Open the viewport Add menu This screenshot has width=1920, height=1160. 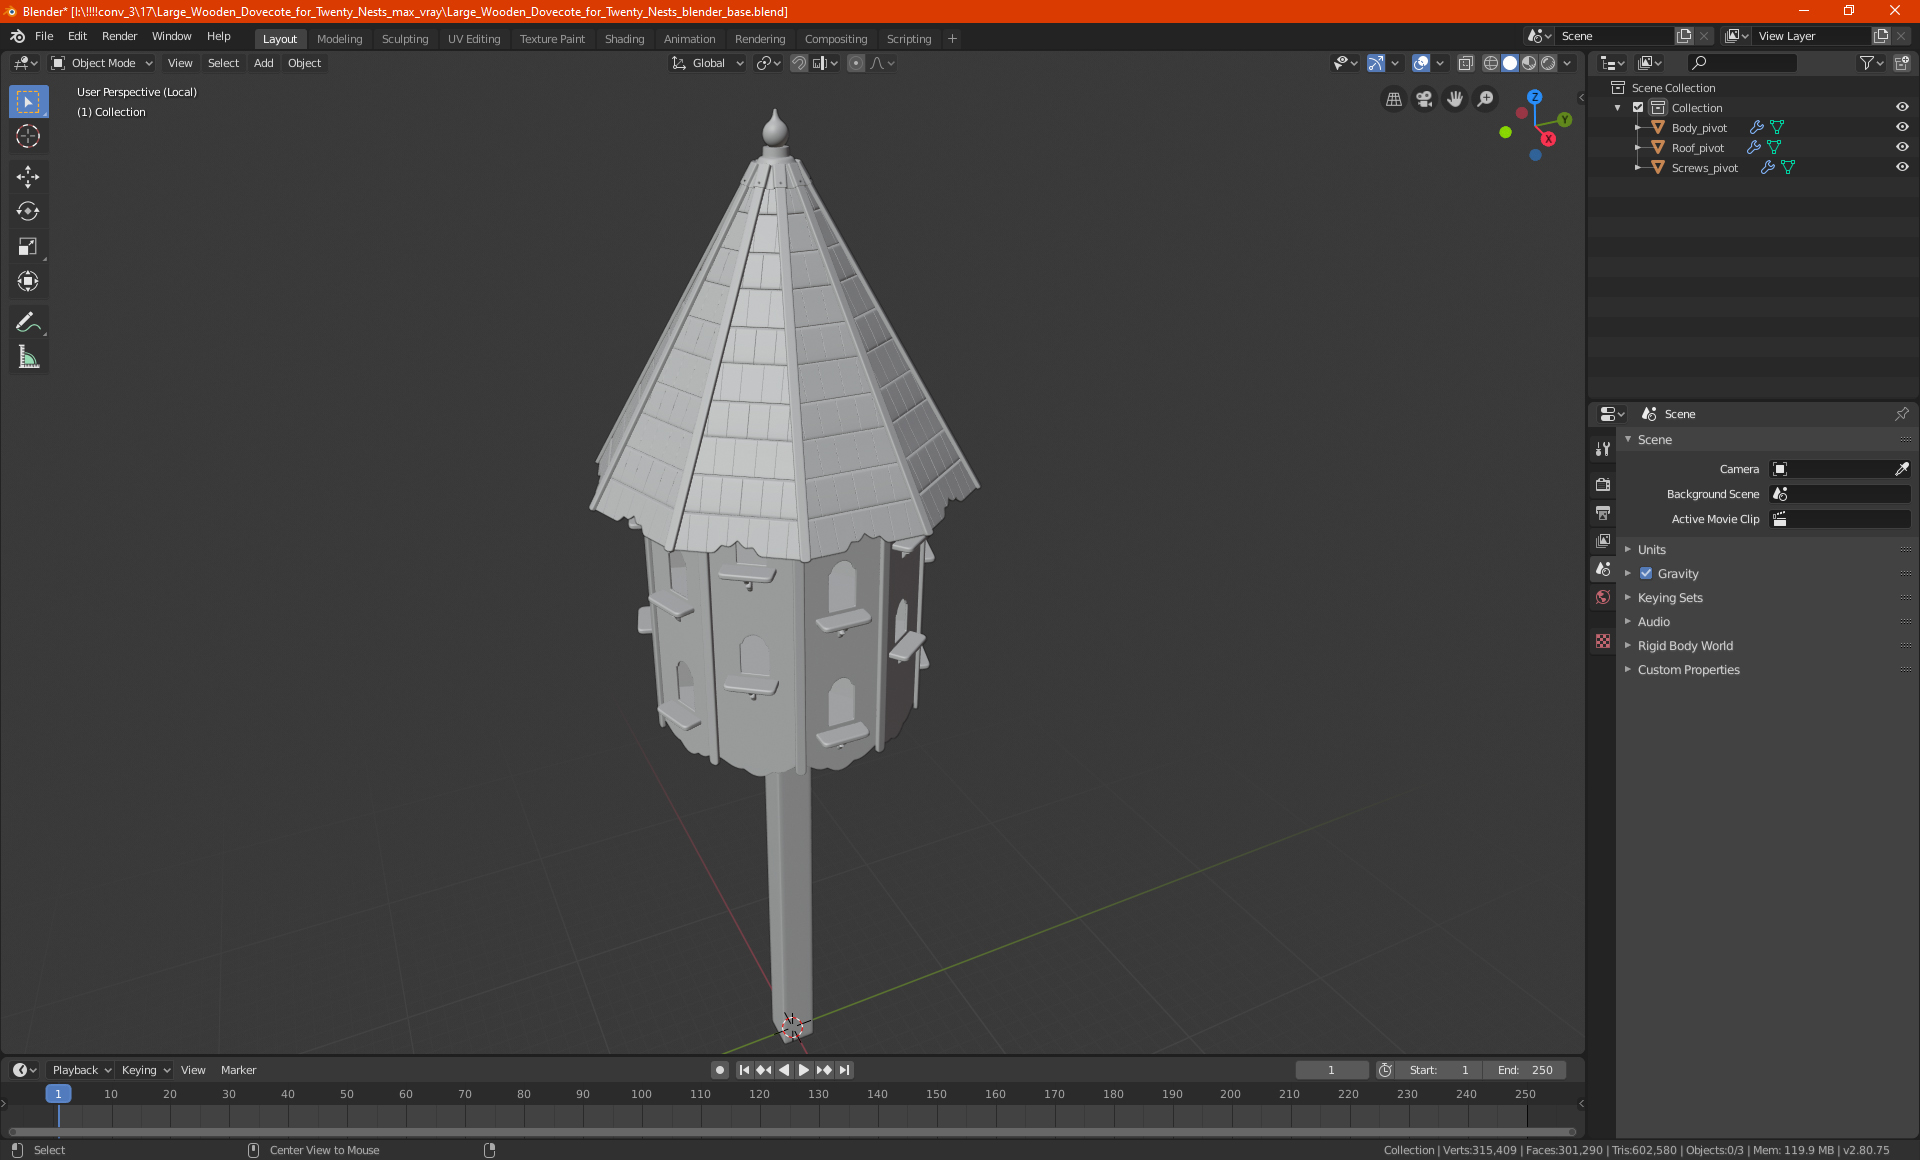point(263,63)
